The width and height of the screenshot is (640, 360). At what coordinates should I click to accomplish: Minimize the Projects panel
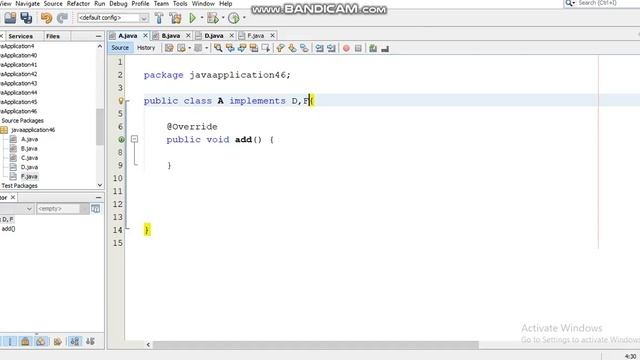point(98,36)
